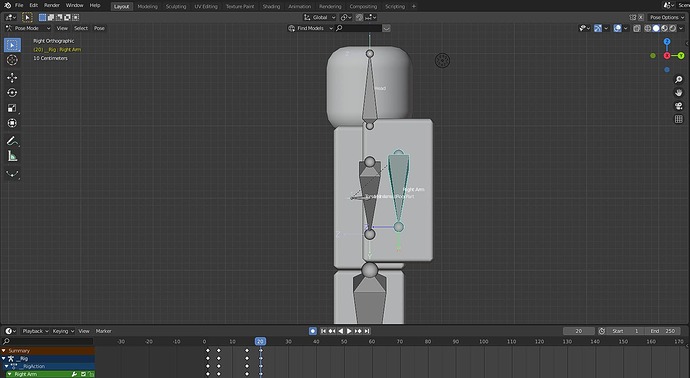Collapse the Summary channel
This screenshot has width=690, height=378.
coord(4,351)
